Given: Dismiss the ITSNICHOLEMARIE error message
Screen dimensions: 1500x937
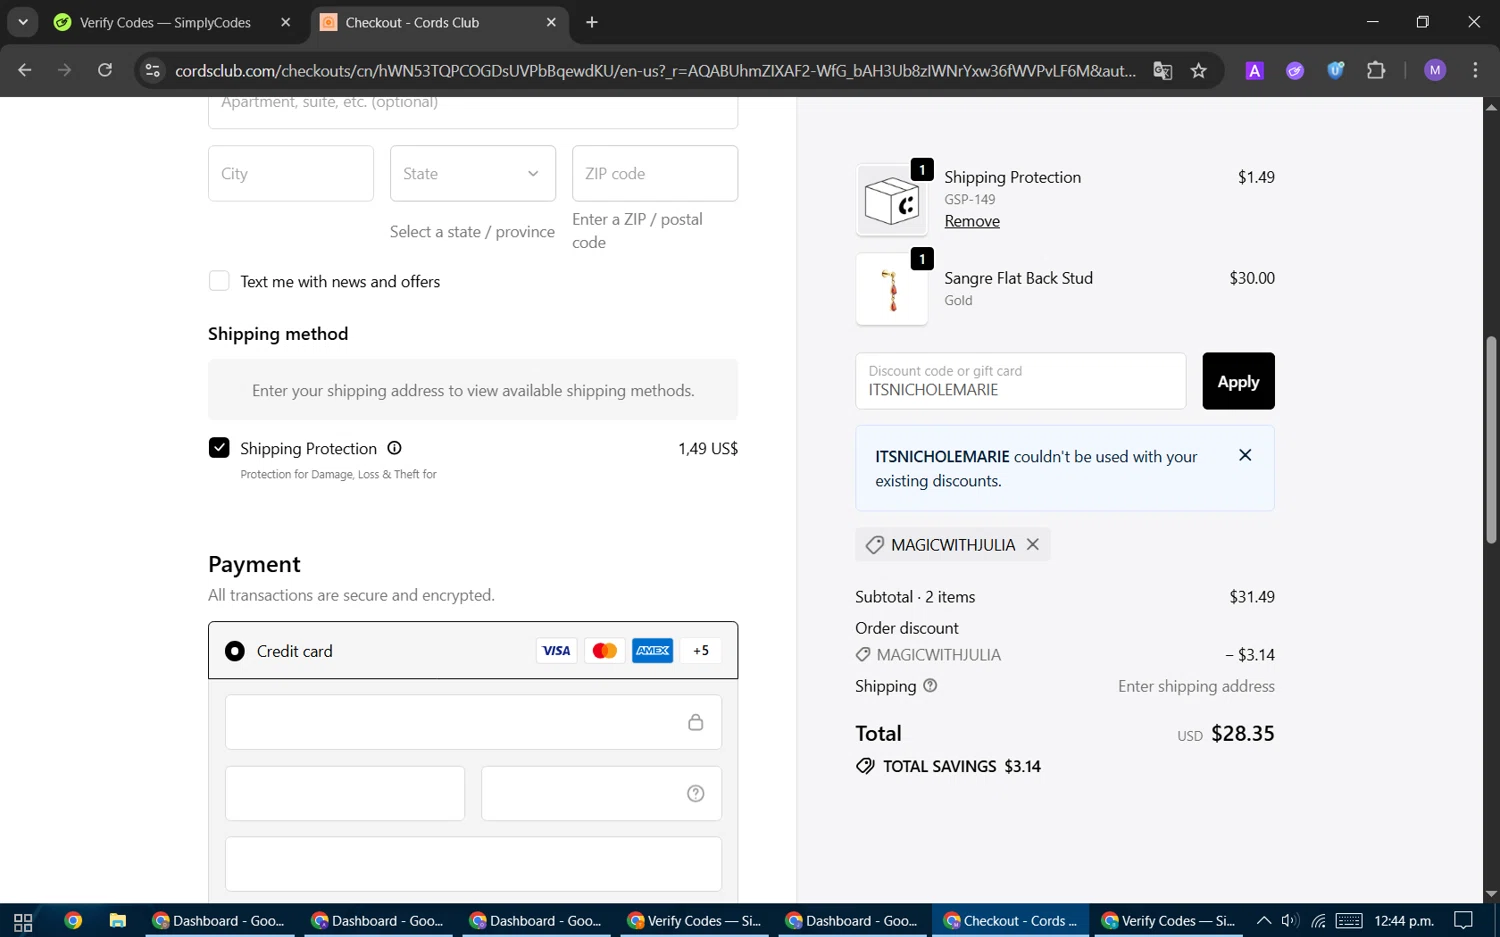Looking at the screenshot, I should 1245,455.
